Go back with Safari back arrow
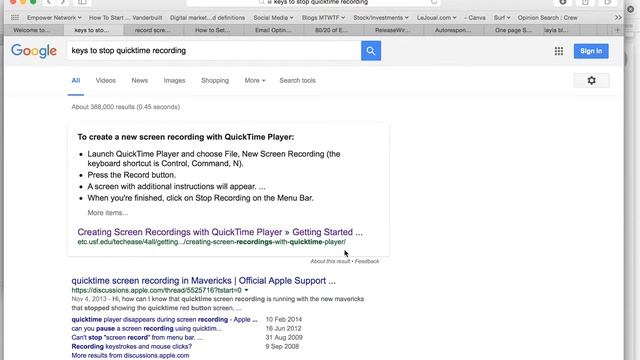 pyautogui.click(x=49, y=2)
